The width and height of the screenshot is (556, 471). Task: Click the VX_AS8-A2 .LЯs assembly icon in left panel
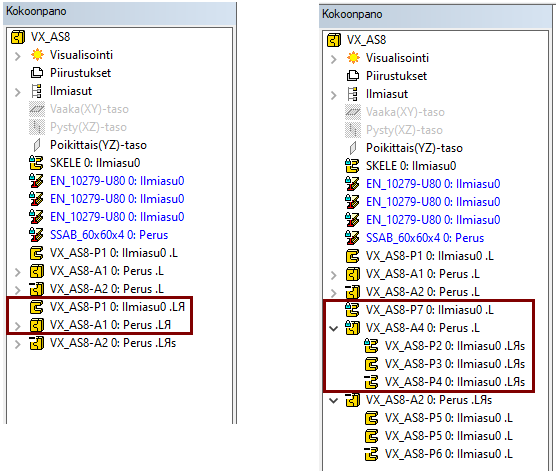[37, 343]
